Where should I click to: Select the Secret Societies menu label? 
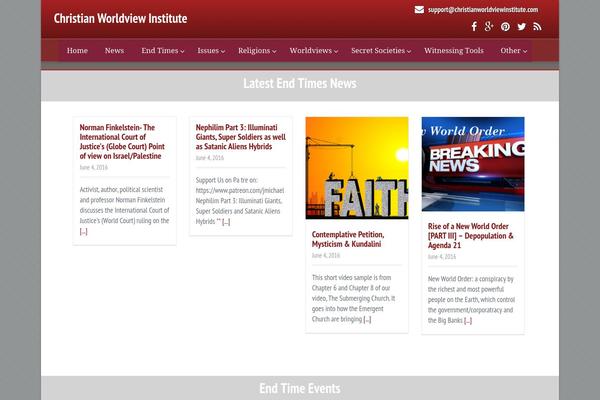(x=378, y=51)
